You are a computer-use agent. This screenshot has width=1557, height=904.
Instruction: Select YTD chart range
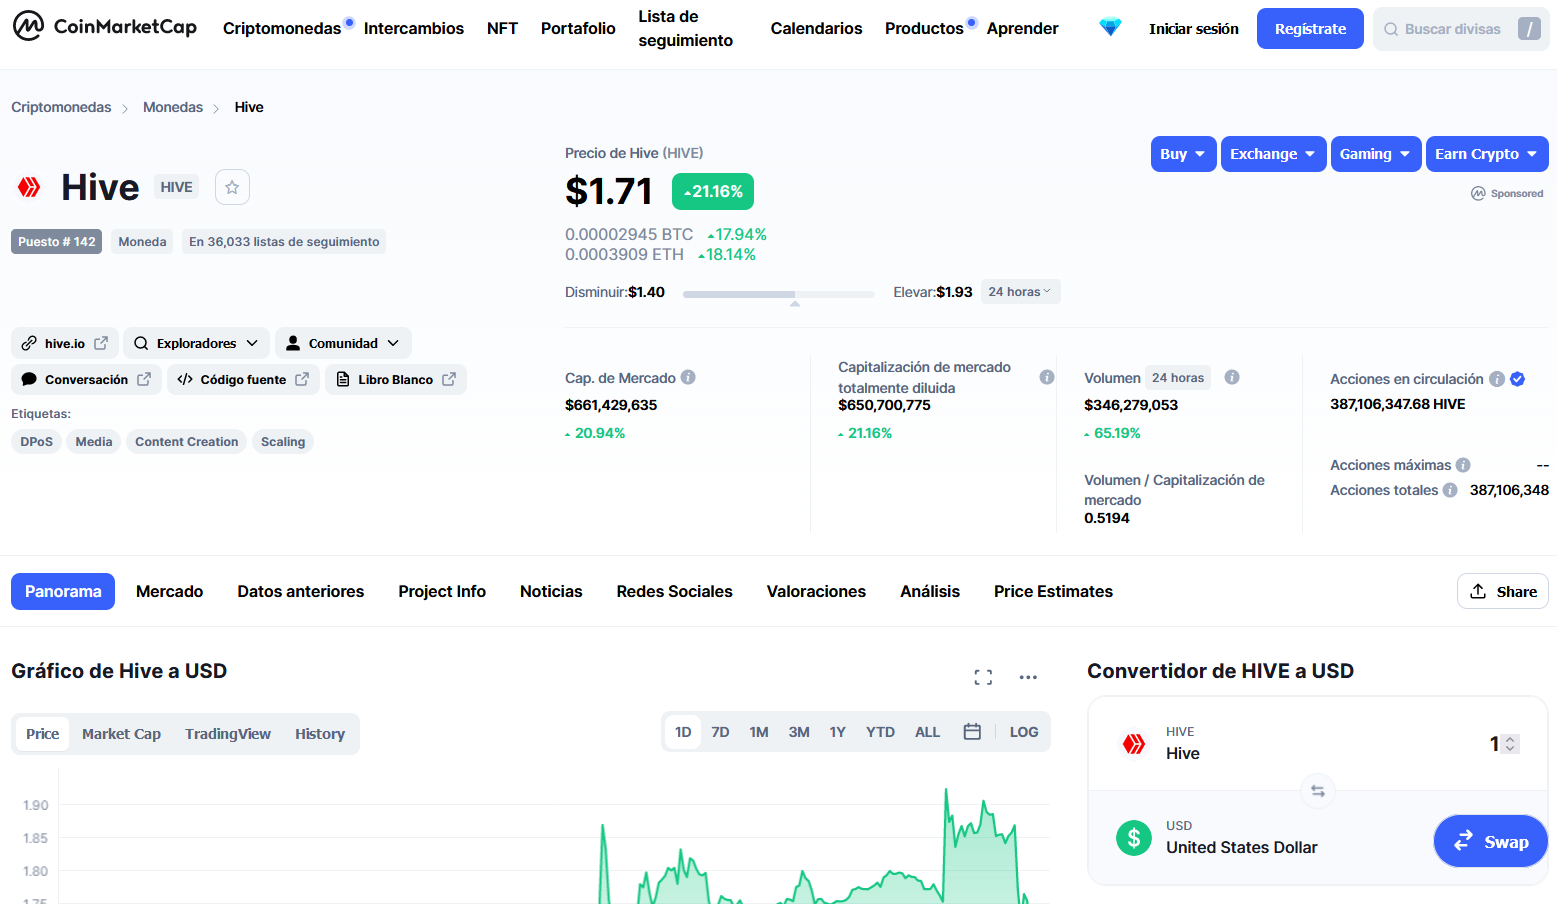(x=880, y=732)
